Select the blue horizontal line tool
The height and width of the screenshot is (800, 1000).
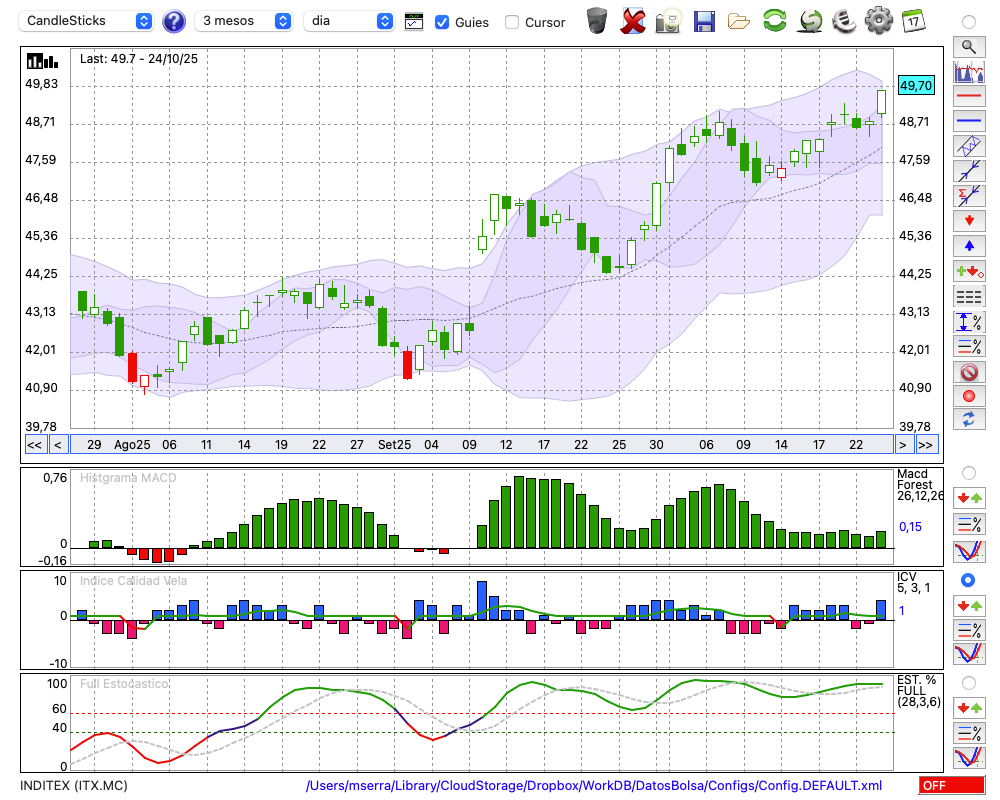tap(969, 121)
